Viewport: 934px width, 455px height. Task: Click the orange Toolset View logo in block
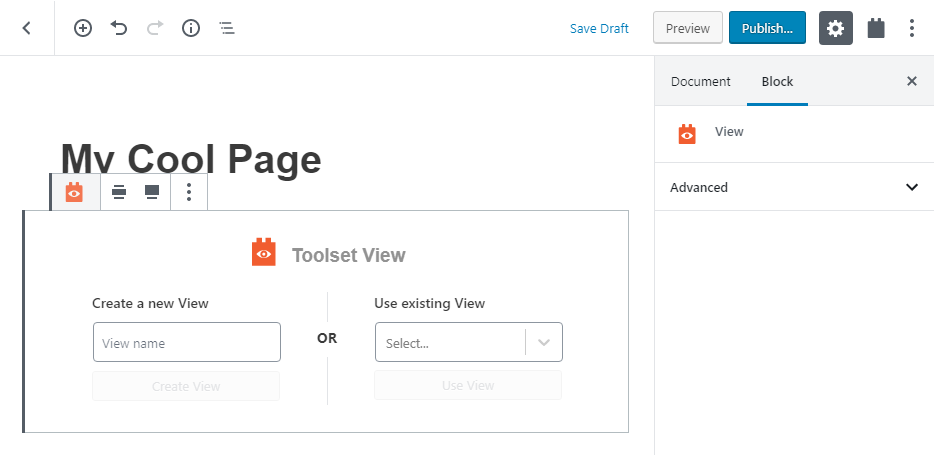(264, 252)
